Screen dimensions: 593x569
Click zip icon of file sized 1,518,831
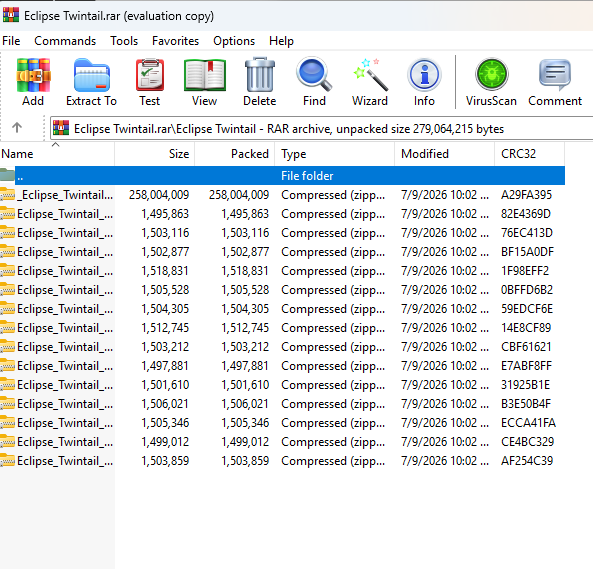coord(7,271)
